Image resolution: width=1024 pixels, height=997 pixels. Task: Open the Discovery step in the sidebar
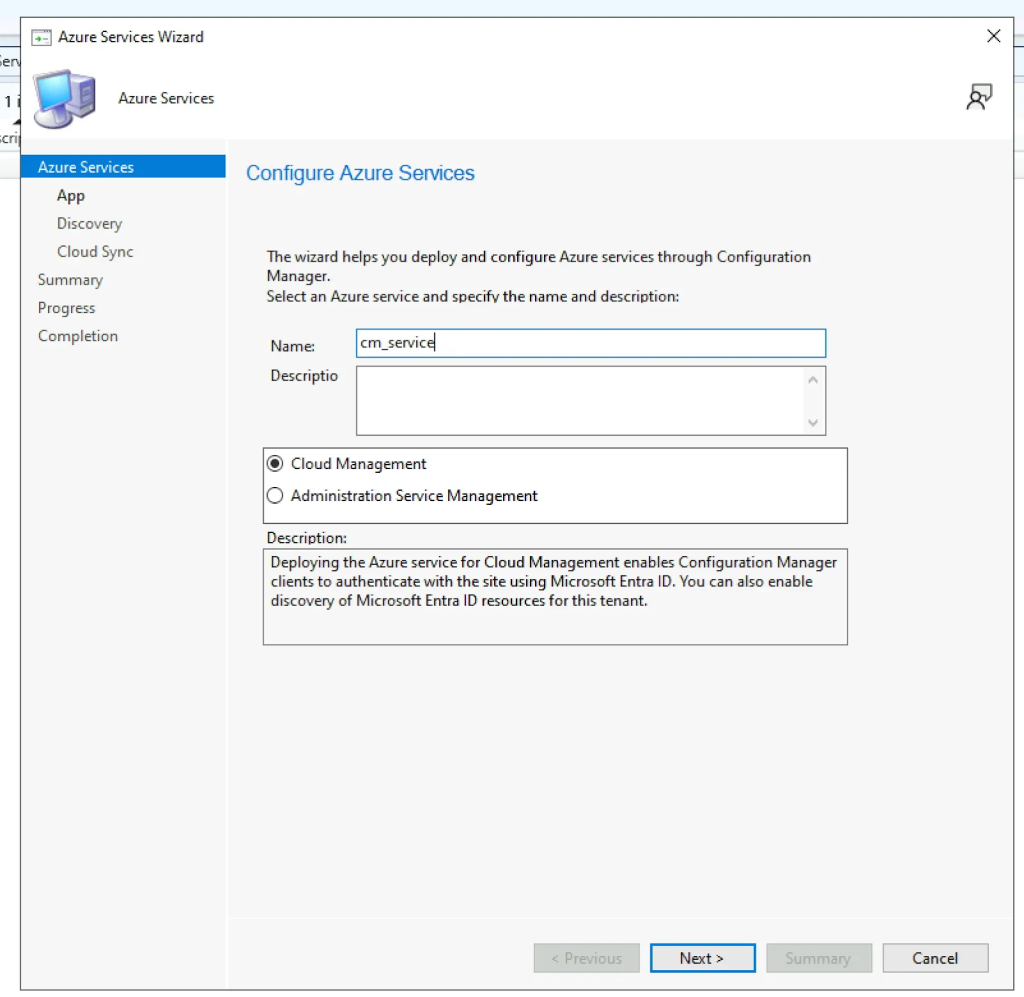point(89,224)
